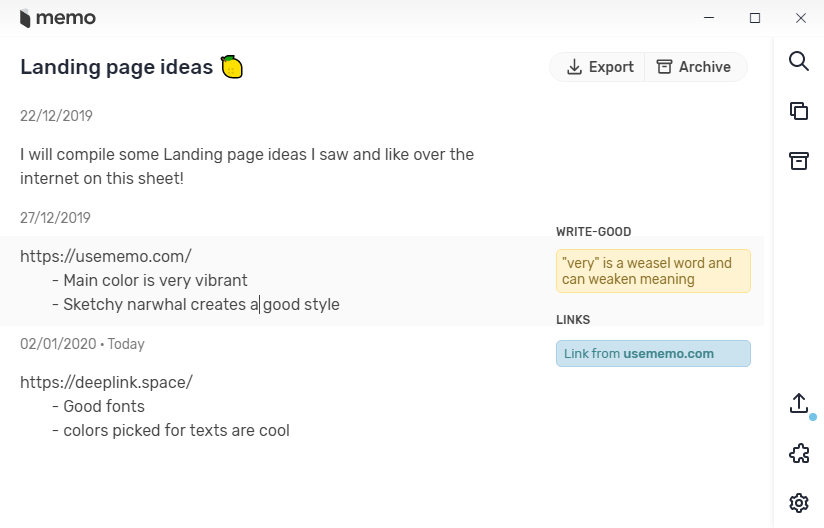This screenshot has height=528, width=824.
Task: Click the https://usememo.com/ line
Action: pyautogui.click(x=106, y=256)
